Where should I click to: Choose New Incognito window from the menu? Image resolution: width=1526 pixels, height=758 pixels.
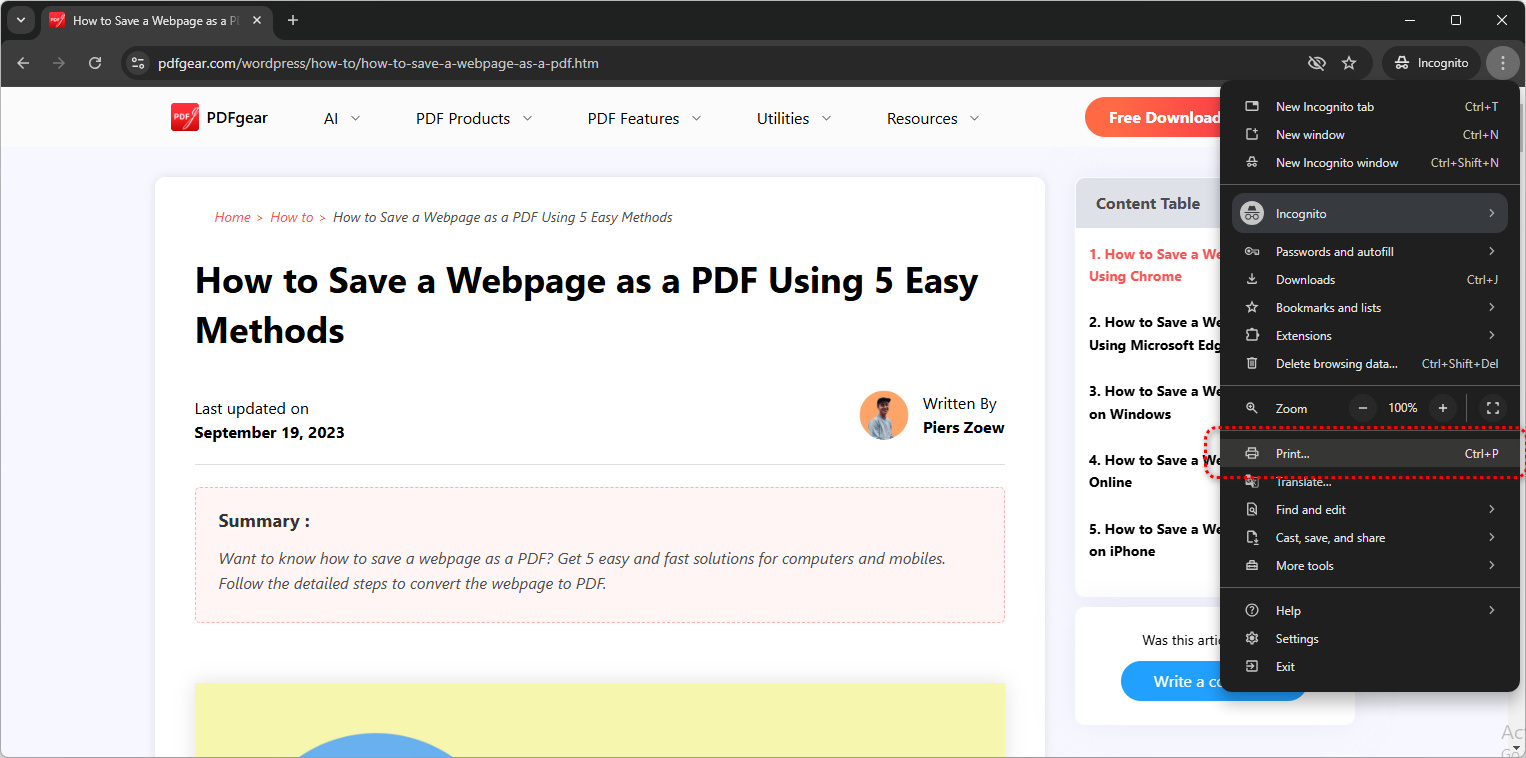[1370, 163]
